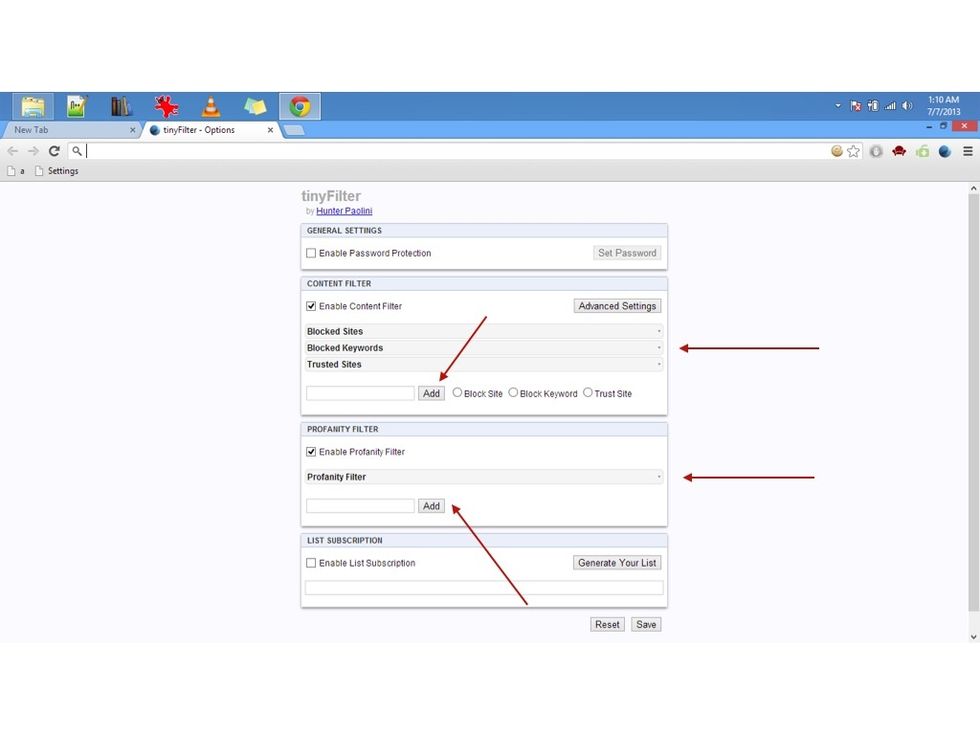Open Chrome's hamburger menu
Image resolution: width=980 pixels, height=735 pixels.
(967, 151)
